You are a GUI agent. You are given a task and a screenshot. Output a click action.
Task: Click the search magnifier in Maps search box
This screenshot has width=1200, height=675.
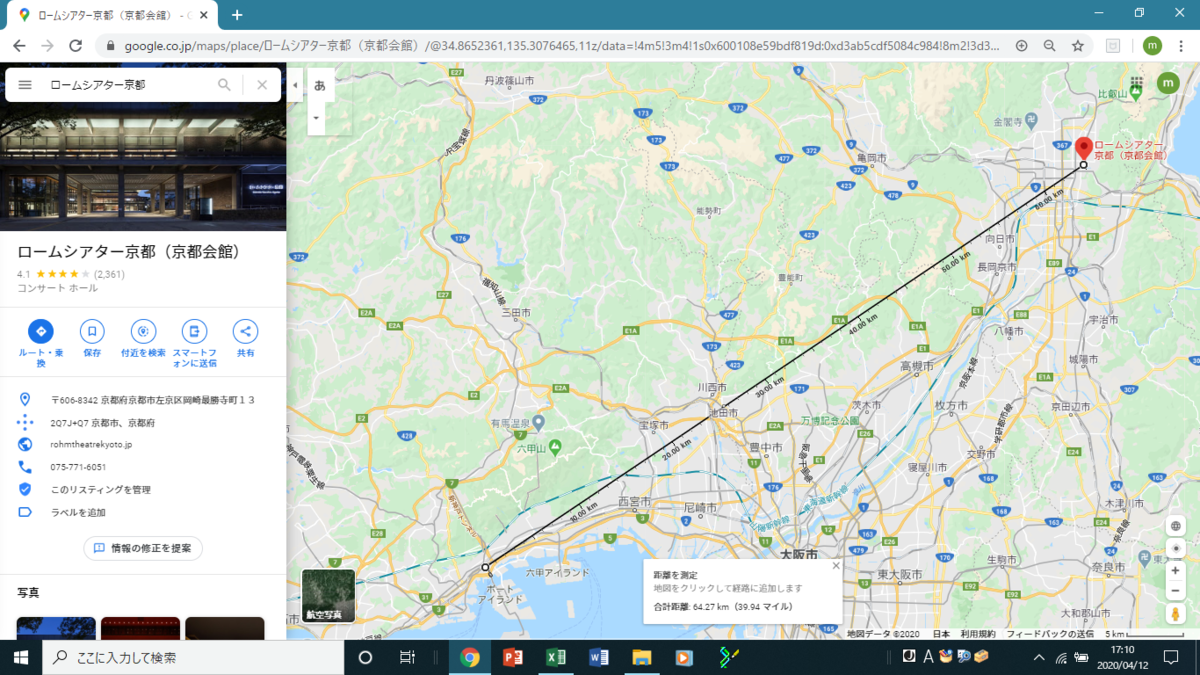225,85
